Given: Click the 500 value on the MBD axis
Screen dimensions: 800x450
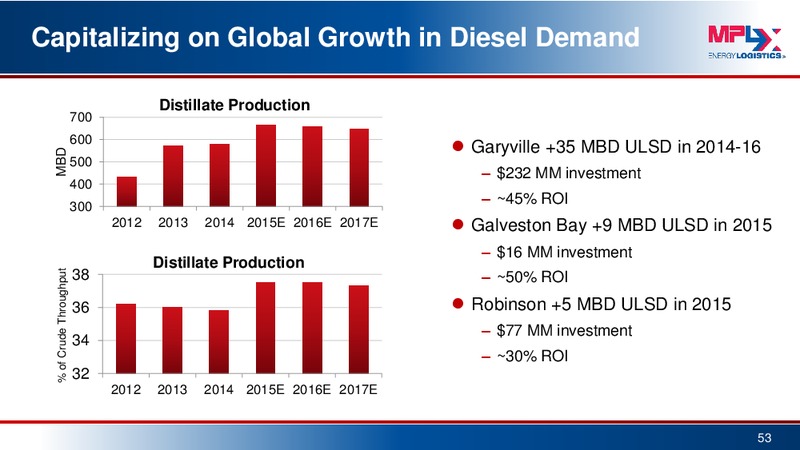Looking at the screenshot, I should (x=81, y=162).
